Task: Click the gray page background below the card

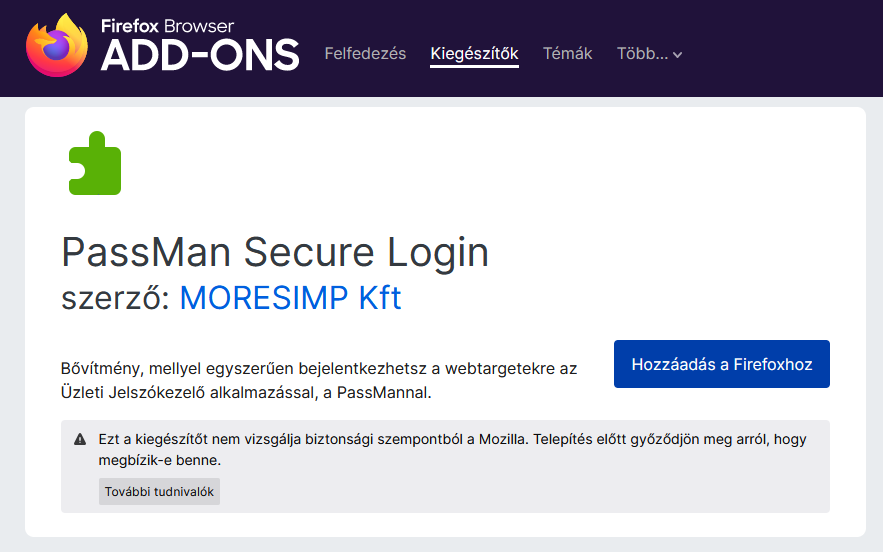Action: tap(442, 545)
